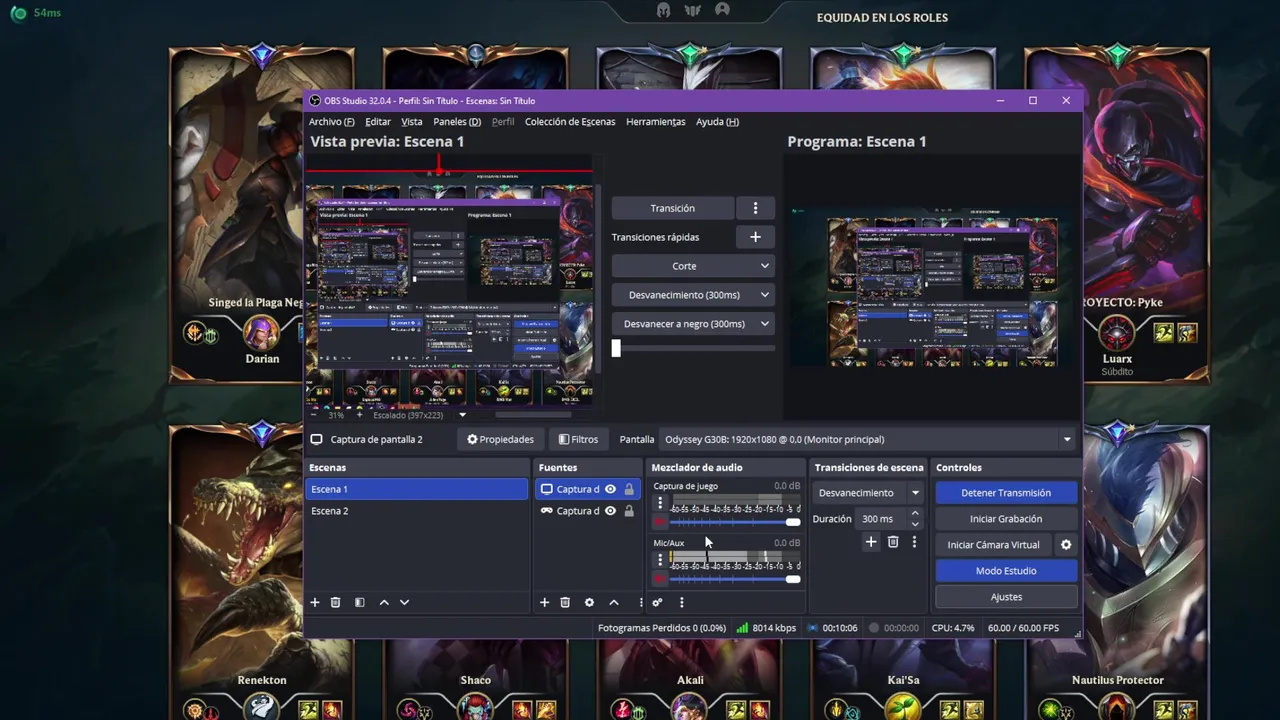Toggle lock on second Captura source
The height and width of the screenshot is (720, 1280).
click(x=629, y=511)
